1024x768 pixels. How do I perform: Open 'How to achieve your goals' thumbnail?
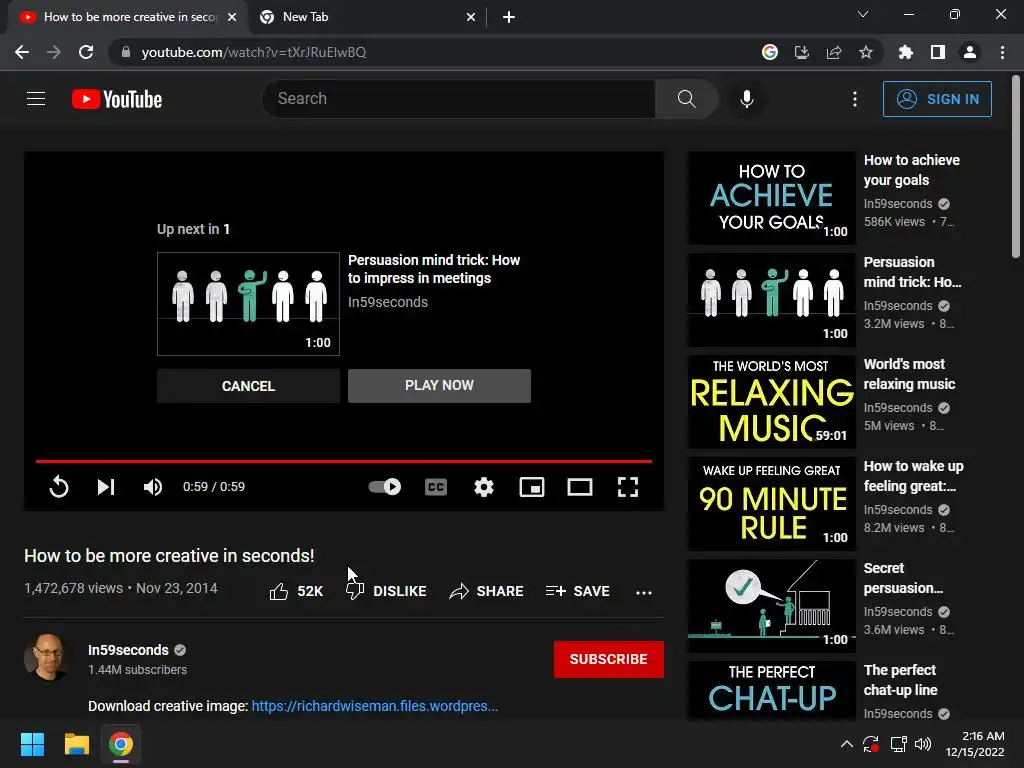click(771, 199)
